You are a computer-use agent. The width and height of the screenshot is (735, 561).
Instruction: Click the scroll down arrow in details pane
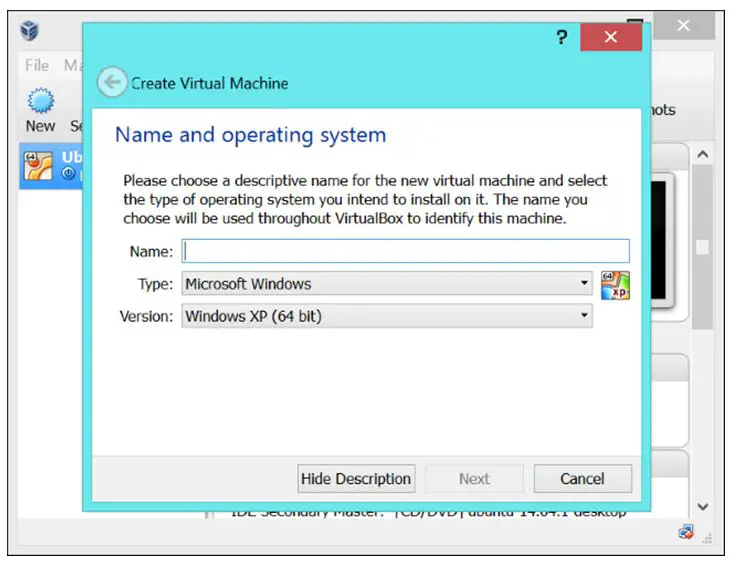(702, 507)
